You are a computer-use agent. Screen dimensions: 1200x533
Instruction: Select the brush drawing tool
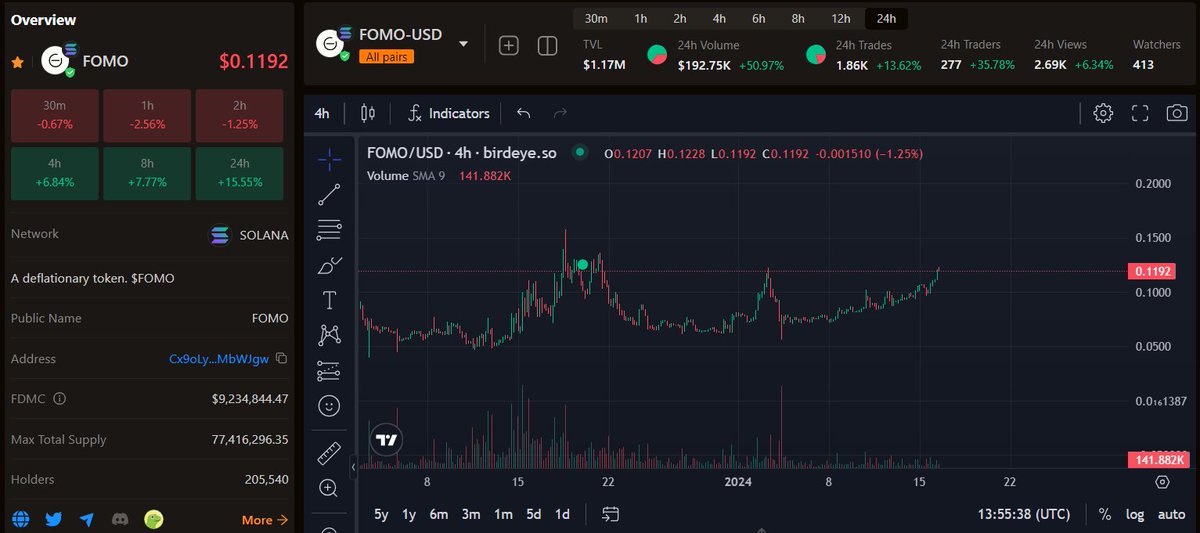[329, 265]
